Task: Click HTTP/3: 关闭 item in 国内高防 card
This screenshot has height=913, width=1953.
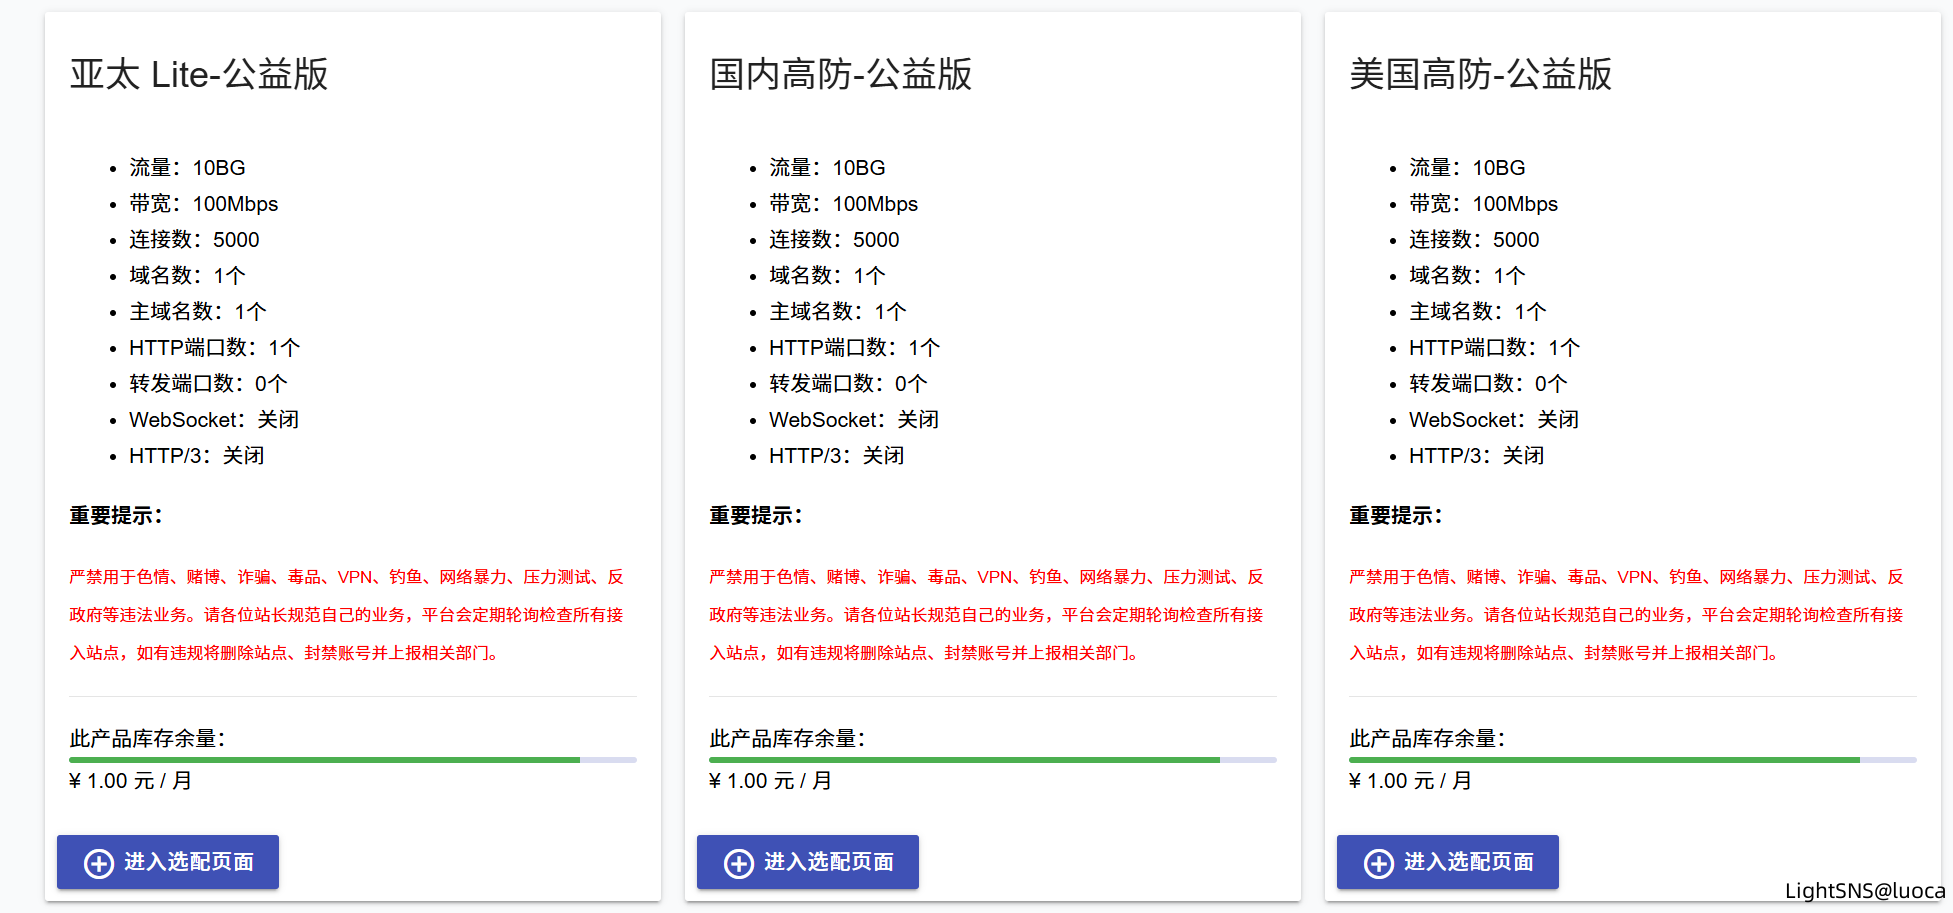Action: [836, 456]
